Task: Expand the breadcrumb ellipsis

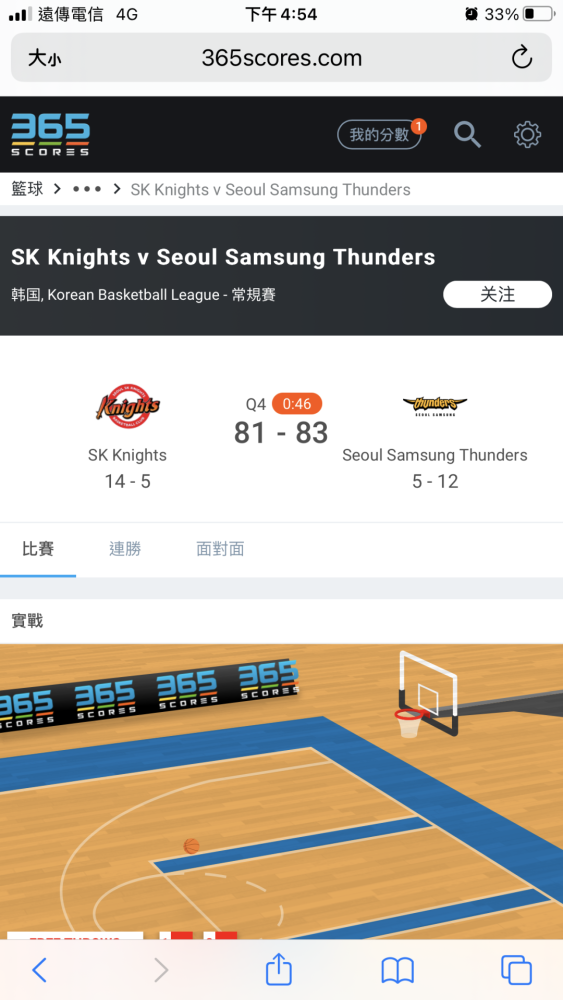Action: 87,189
